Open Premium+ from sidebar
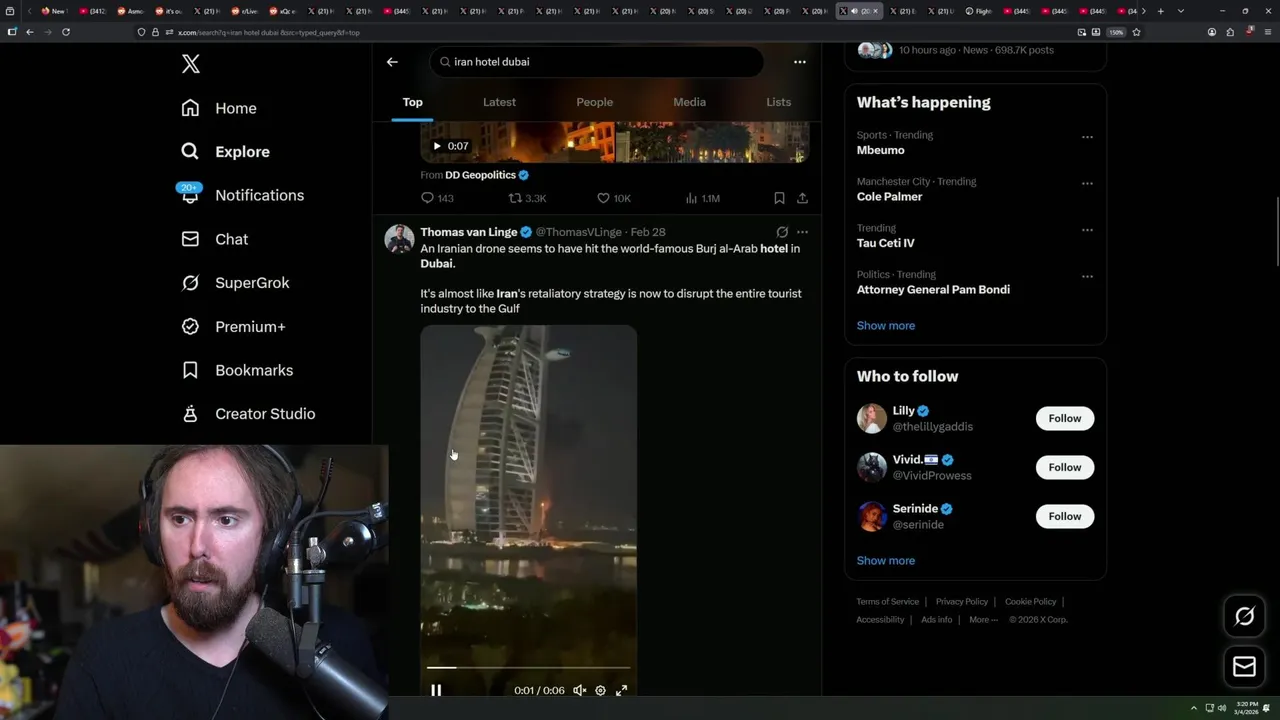1280x720 pixels. [x=233, y=327]
